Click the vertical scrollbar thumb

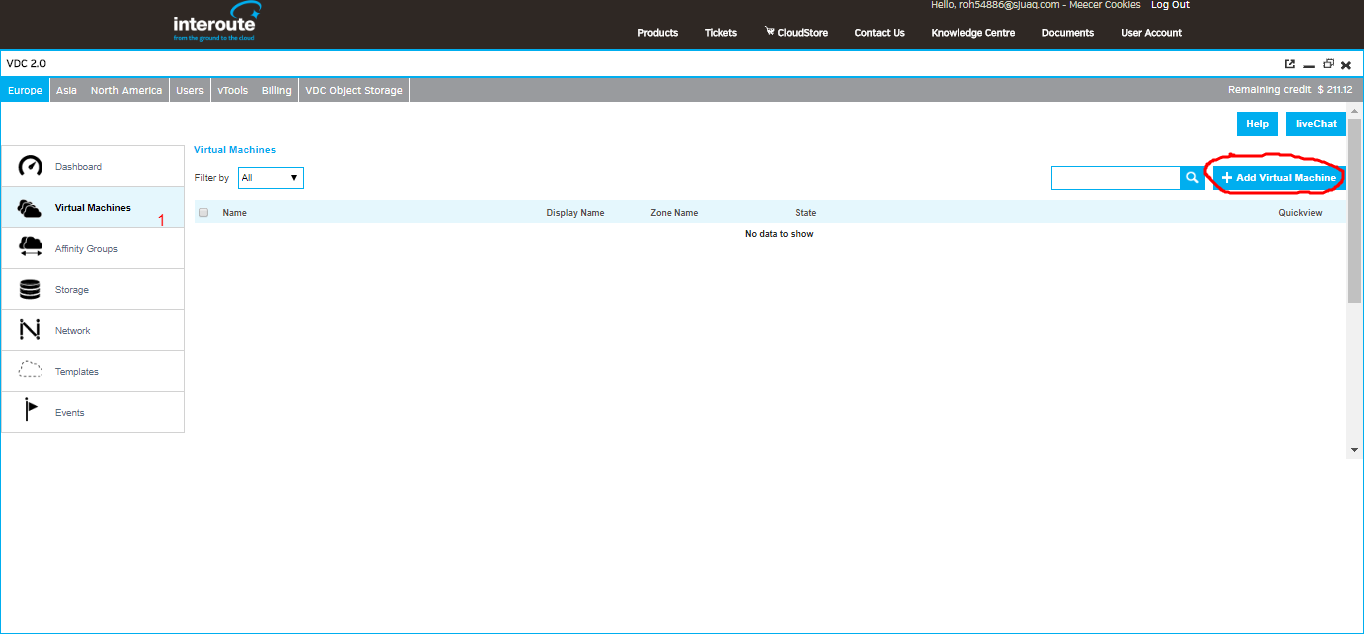(1355, 210)
